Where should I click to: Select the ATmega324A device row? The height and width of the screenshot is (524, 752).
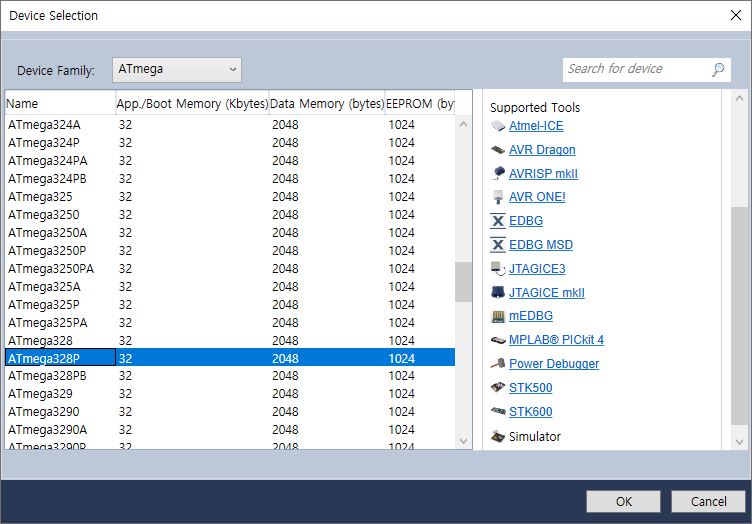tap(230, 125)
